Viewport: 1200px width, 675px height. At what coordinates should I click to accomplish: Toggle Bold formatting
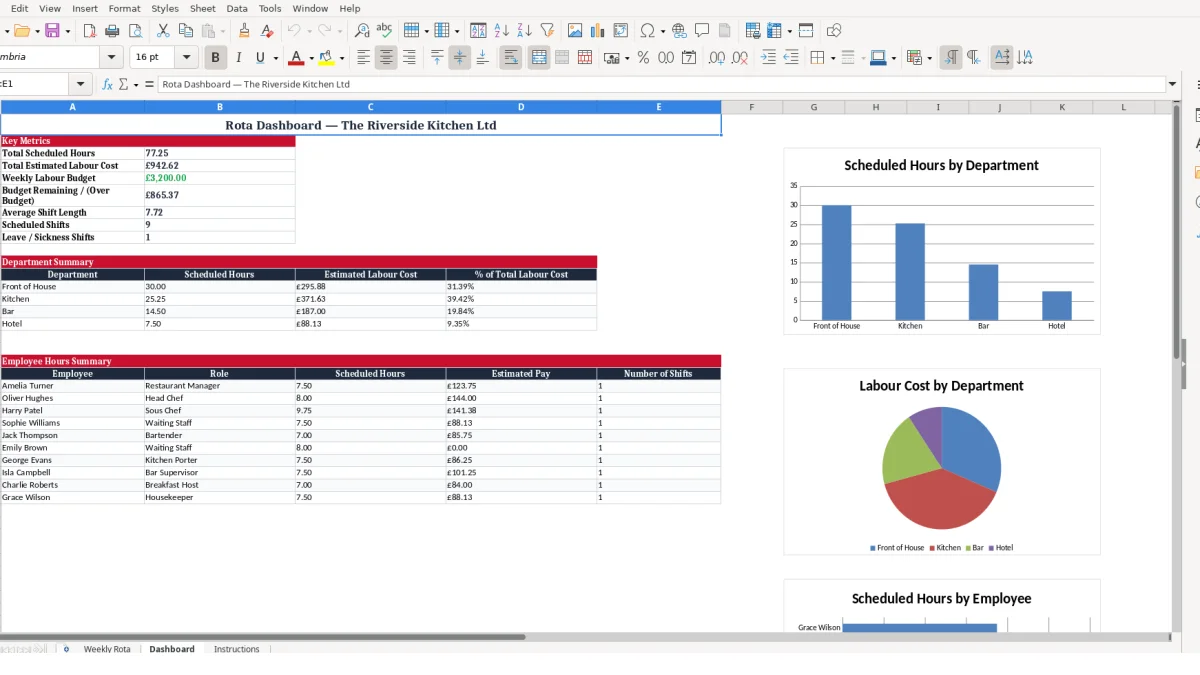214,58
